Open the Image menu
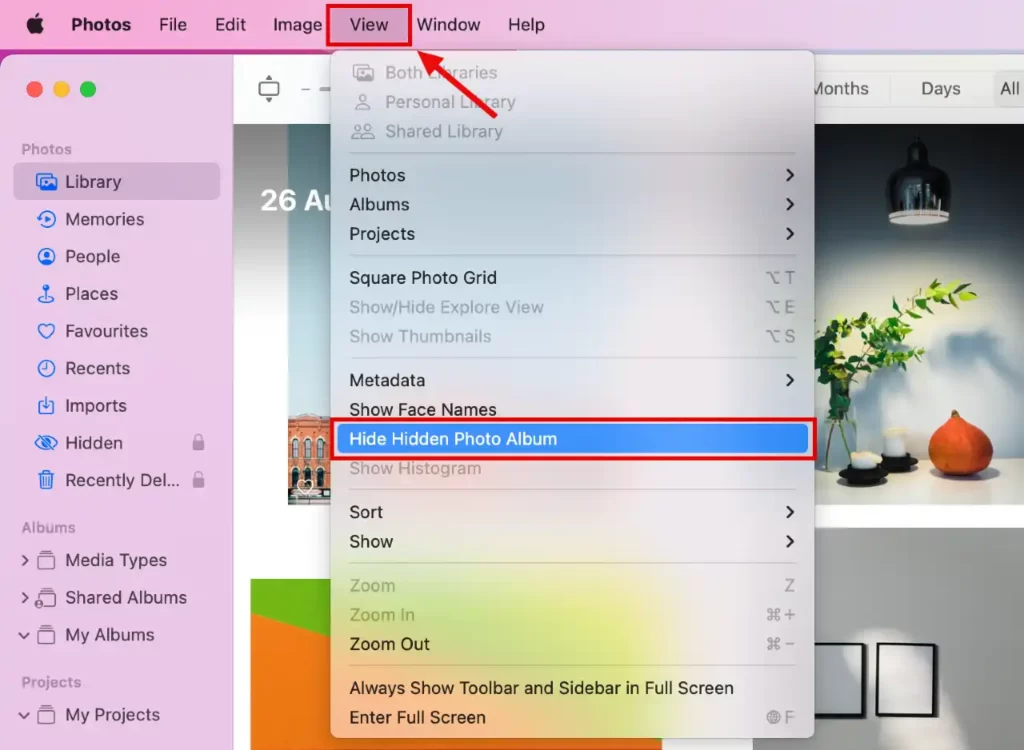The image size is (1024, 750). tap(297, 25)
